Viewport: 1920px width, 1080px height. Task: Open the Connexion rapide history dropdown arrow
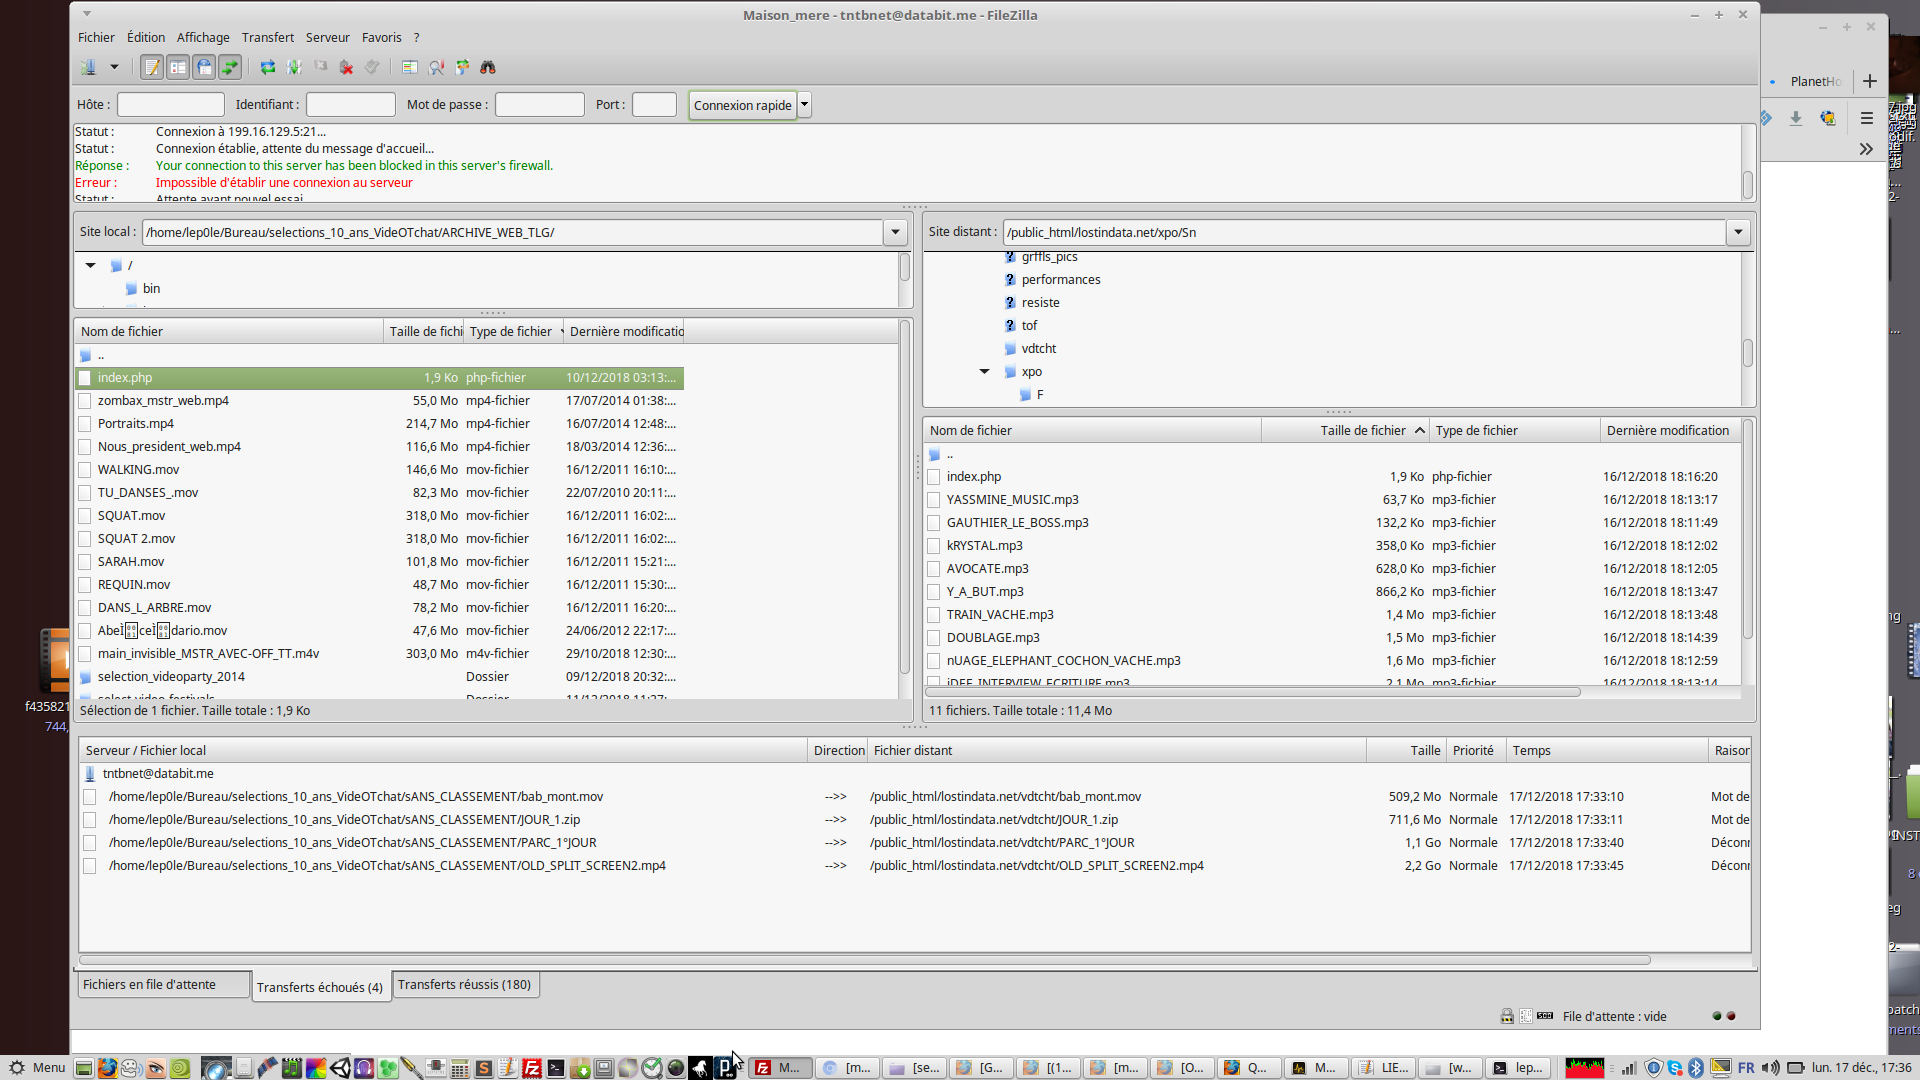pos(804,105)
